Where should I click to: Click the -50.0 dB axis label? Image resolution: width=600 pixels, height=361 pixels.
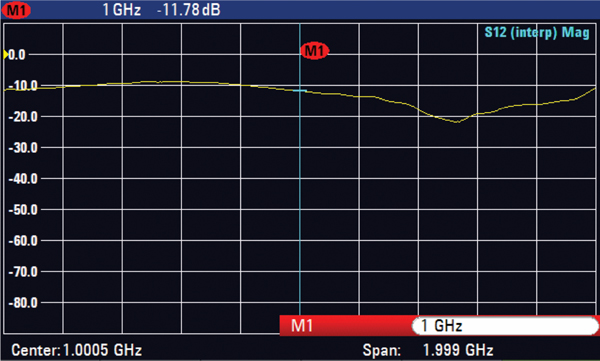23,210
